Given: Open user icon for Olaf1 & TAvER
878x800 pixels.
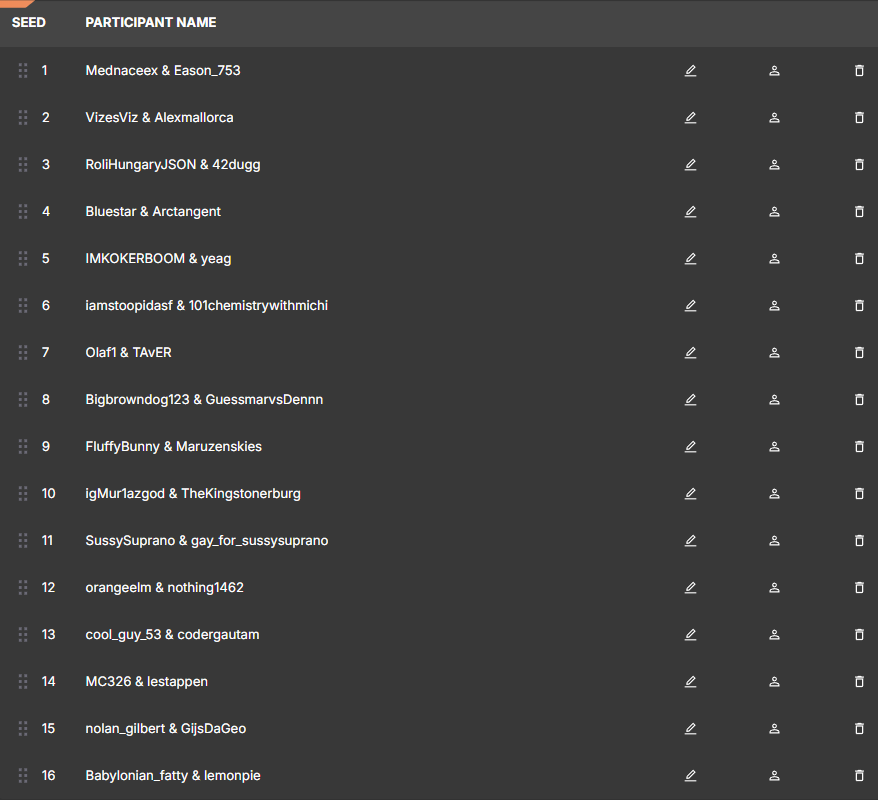Looking at the screenshot, I should (x=774, y=353).
